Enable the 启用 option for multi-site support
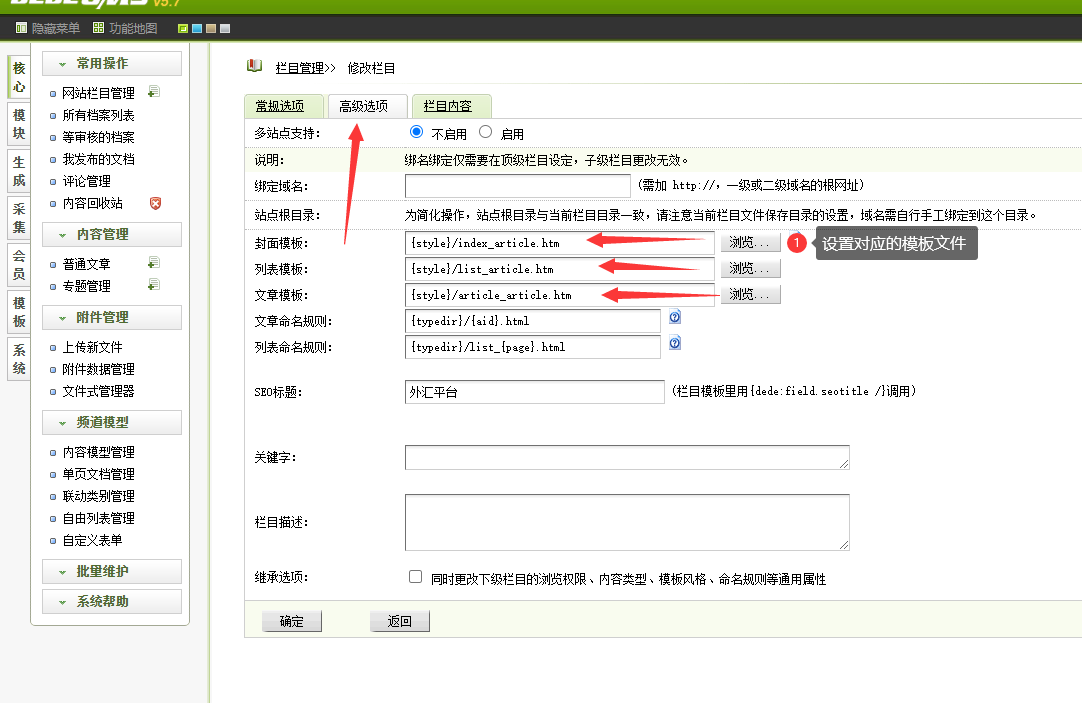The width and height of the screenshot is (1082, 703). (x=484, y=130)
